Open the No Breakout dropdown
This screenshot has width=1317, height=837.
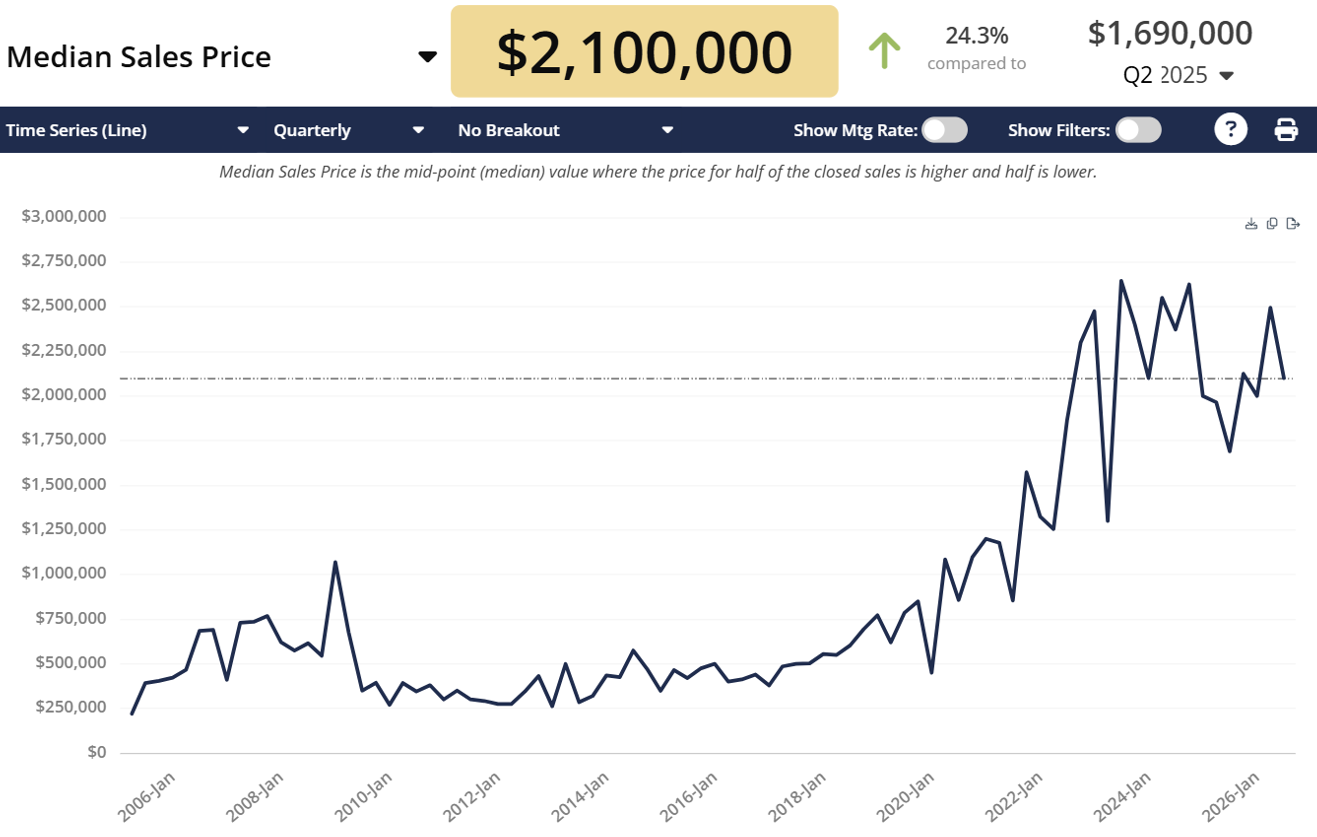[x=566, y=130]
